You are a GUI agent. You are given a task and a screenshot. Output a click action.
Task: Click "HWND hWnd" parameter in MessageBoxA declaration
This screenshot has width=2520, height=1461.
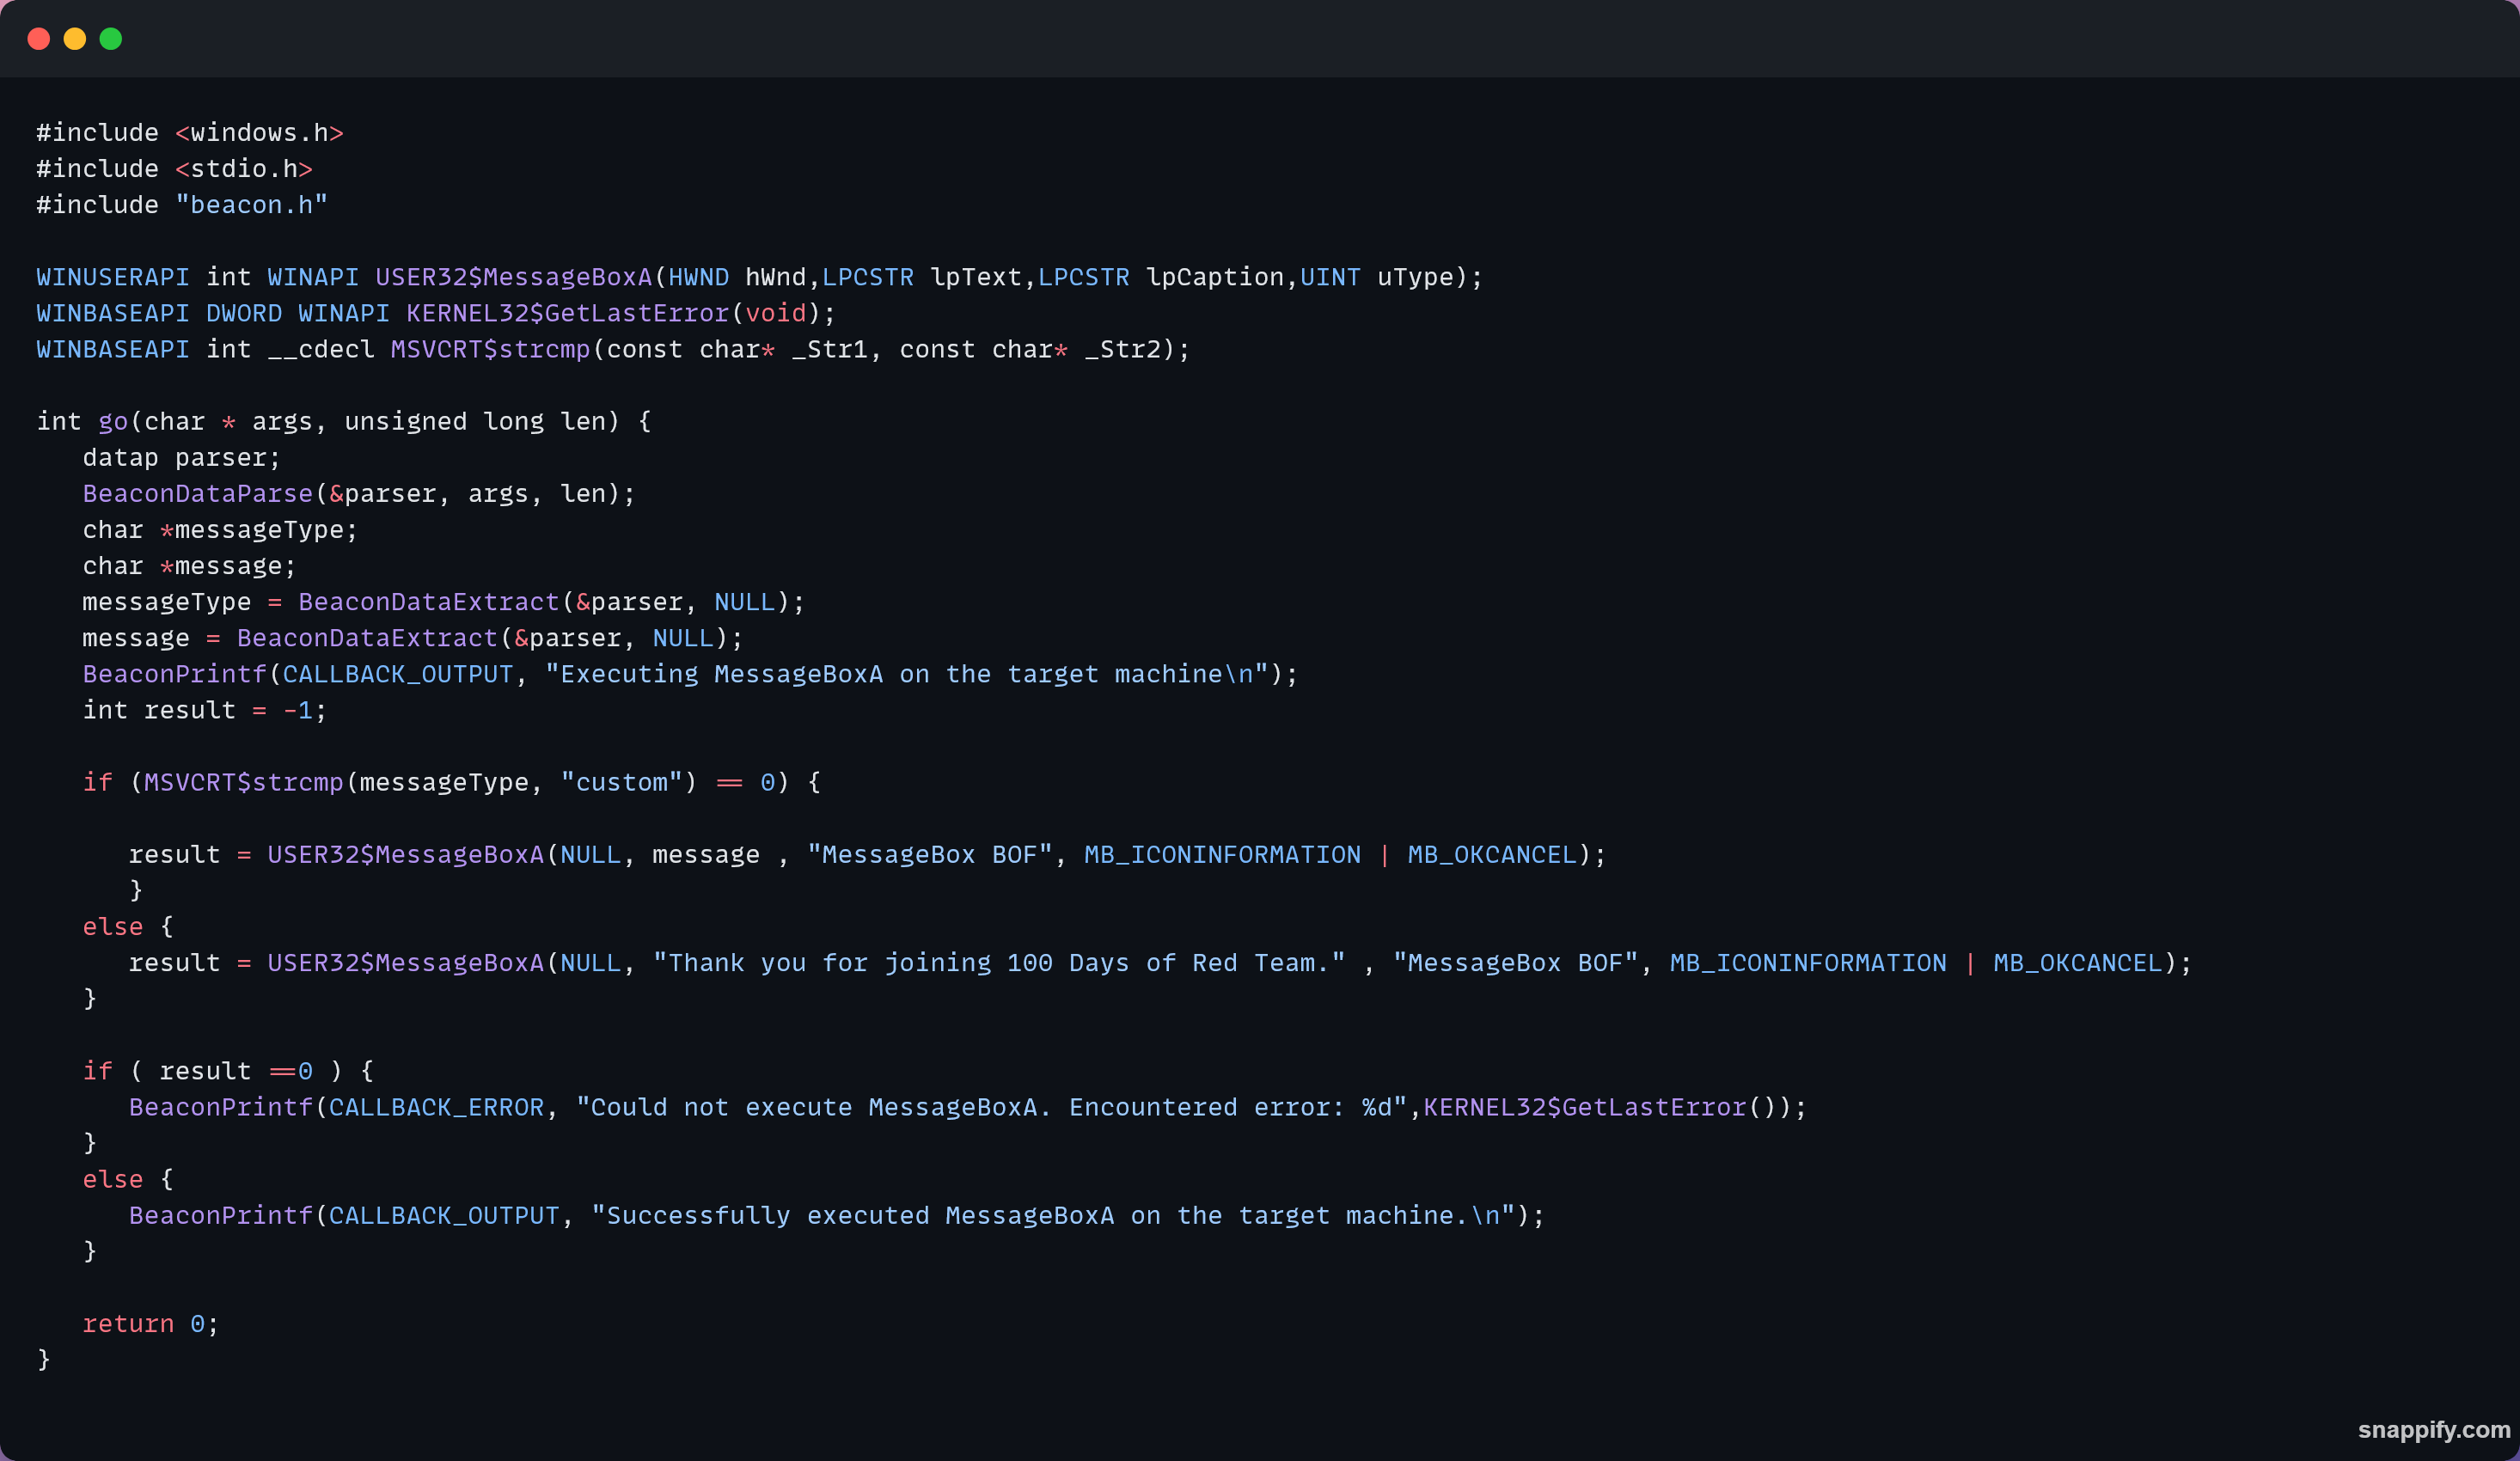(x=737, y=277)
